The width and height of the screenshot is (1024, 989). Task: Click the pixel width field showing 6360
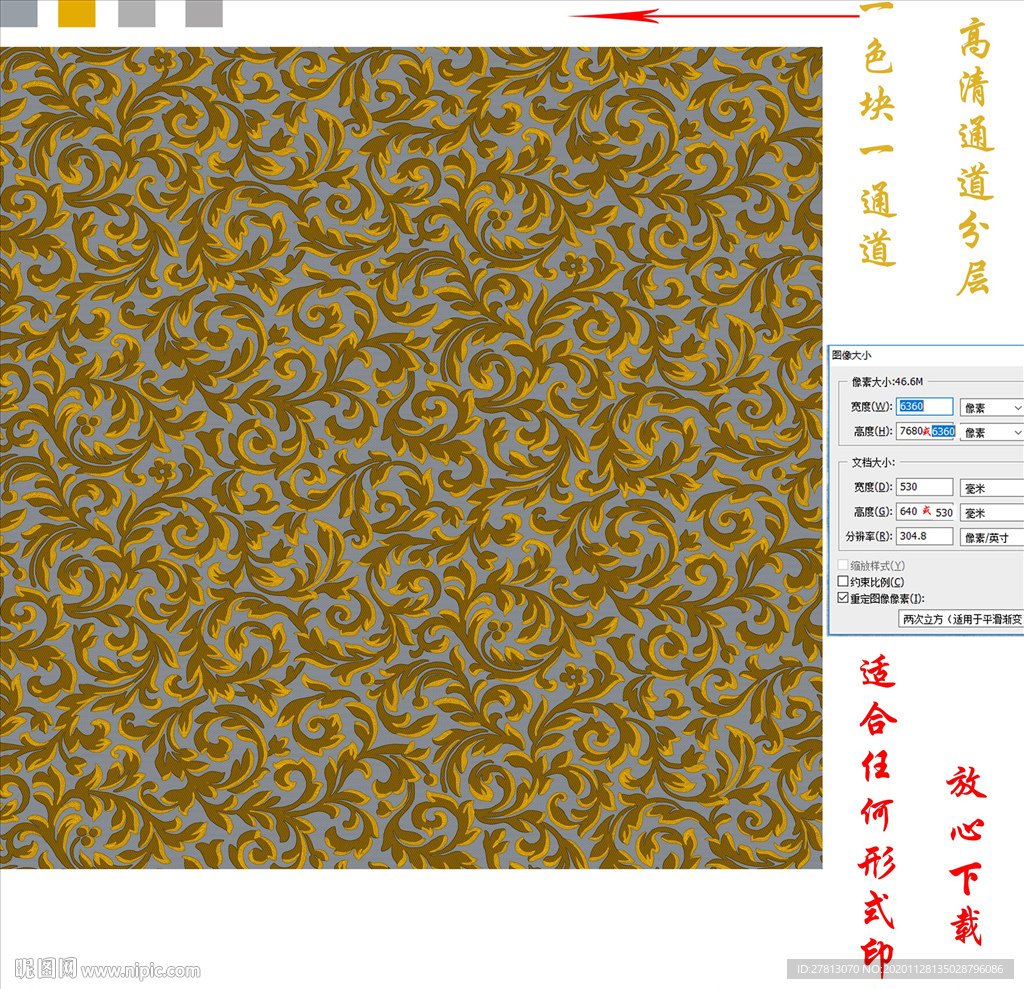(x=924, y=406)
